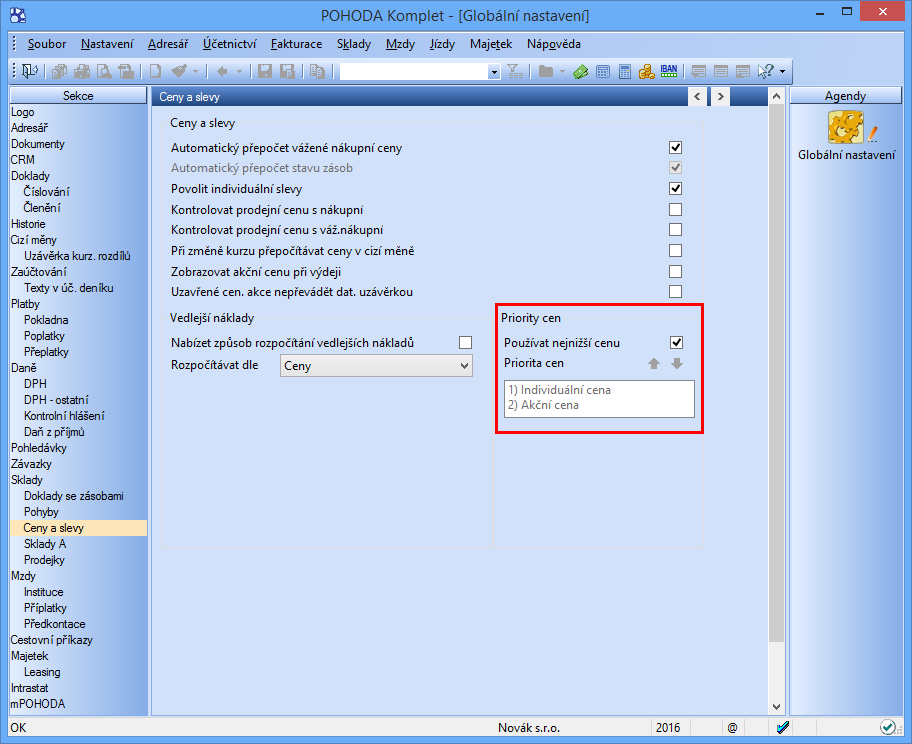Check Při změně kurzu přepočítávat ceny
912x744 pixels.
point(675,251)
